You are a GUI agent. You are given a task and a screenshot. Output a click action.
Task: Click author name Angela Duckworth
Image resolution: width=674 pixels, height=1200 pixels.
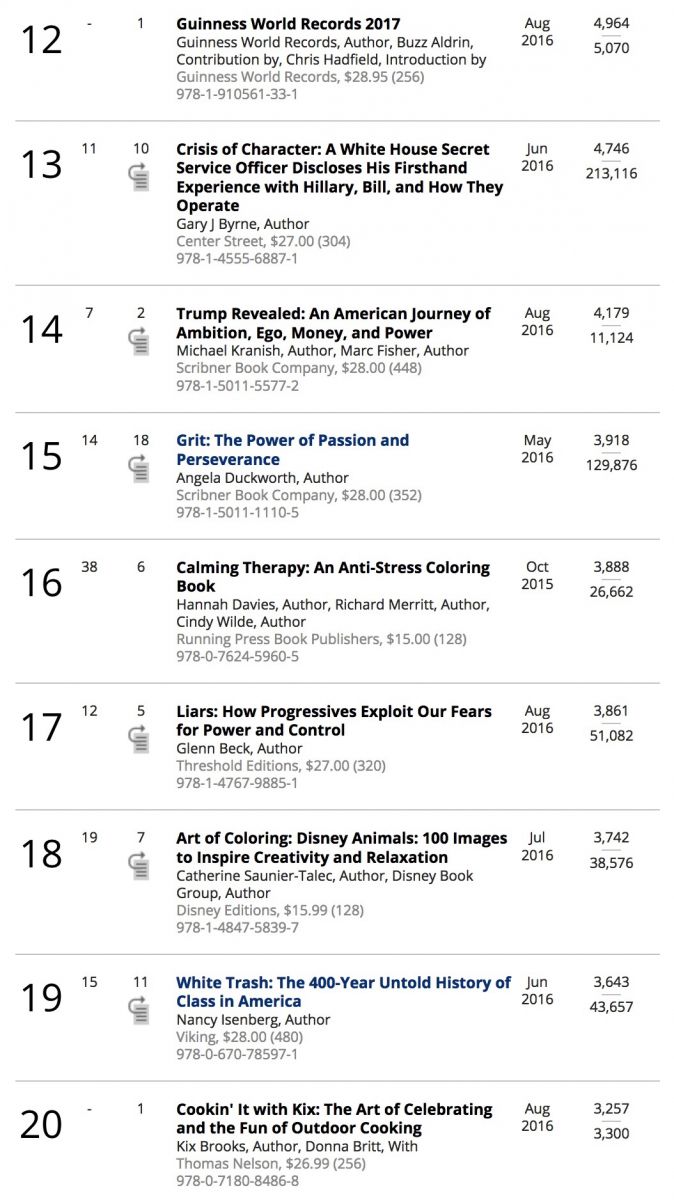pos(263,478)
